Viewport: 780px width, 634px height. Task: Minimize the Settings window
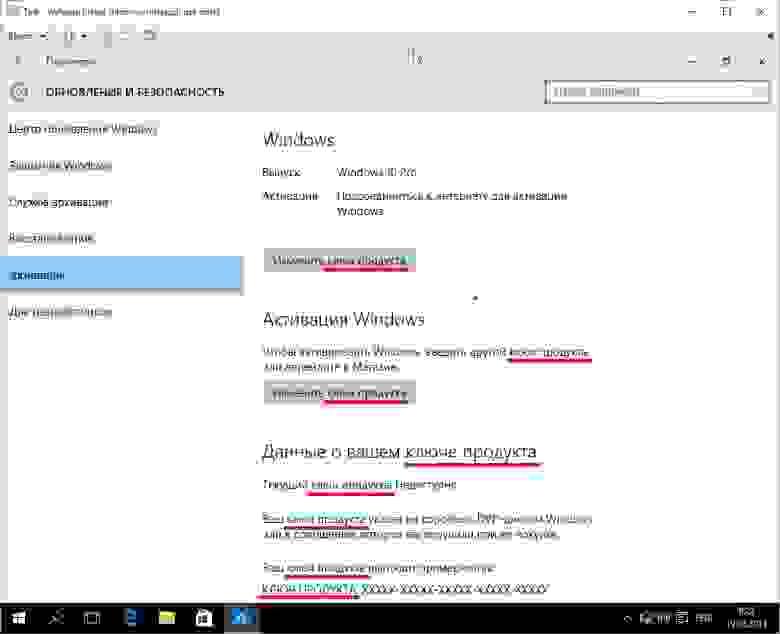[x=691, y=61]
